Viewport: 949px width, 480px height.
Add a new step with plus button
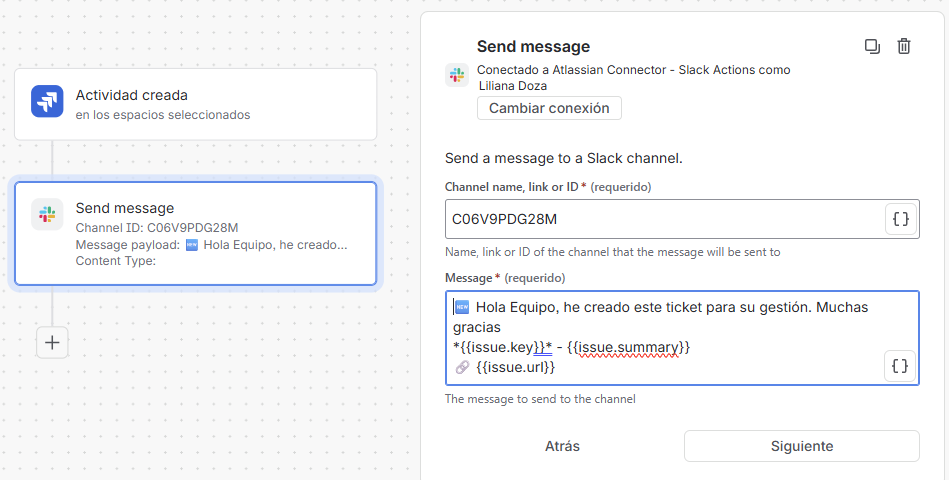pos(52,343)
